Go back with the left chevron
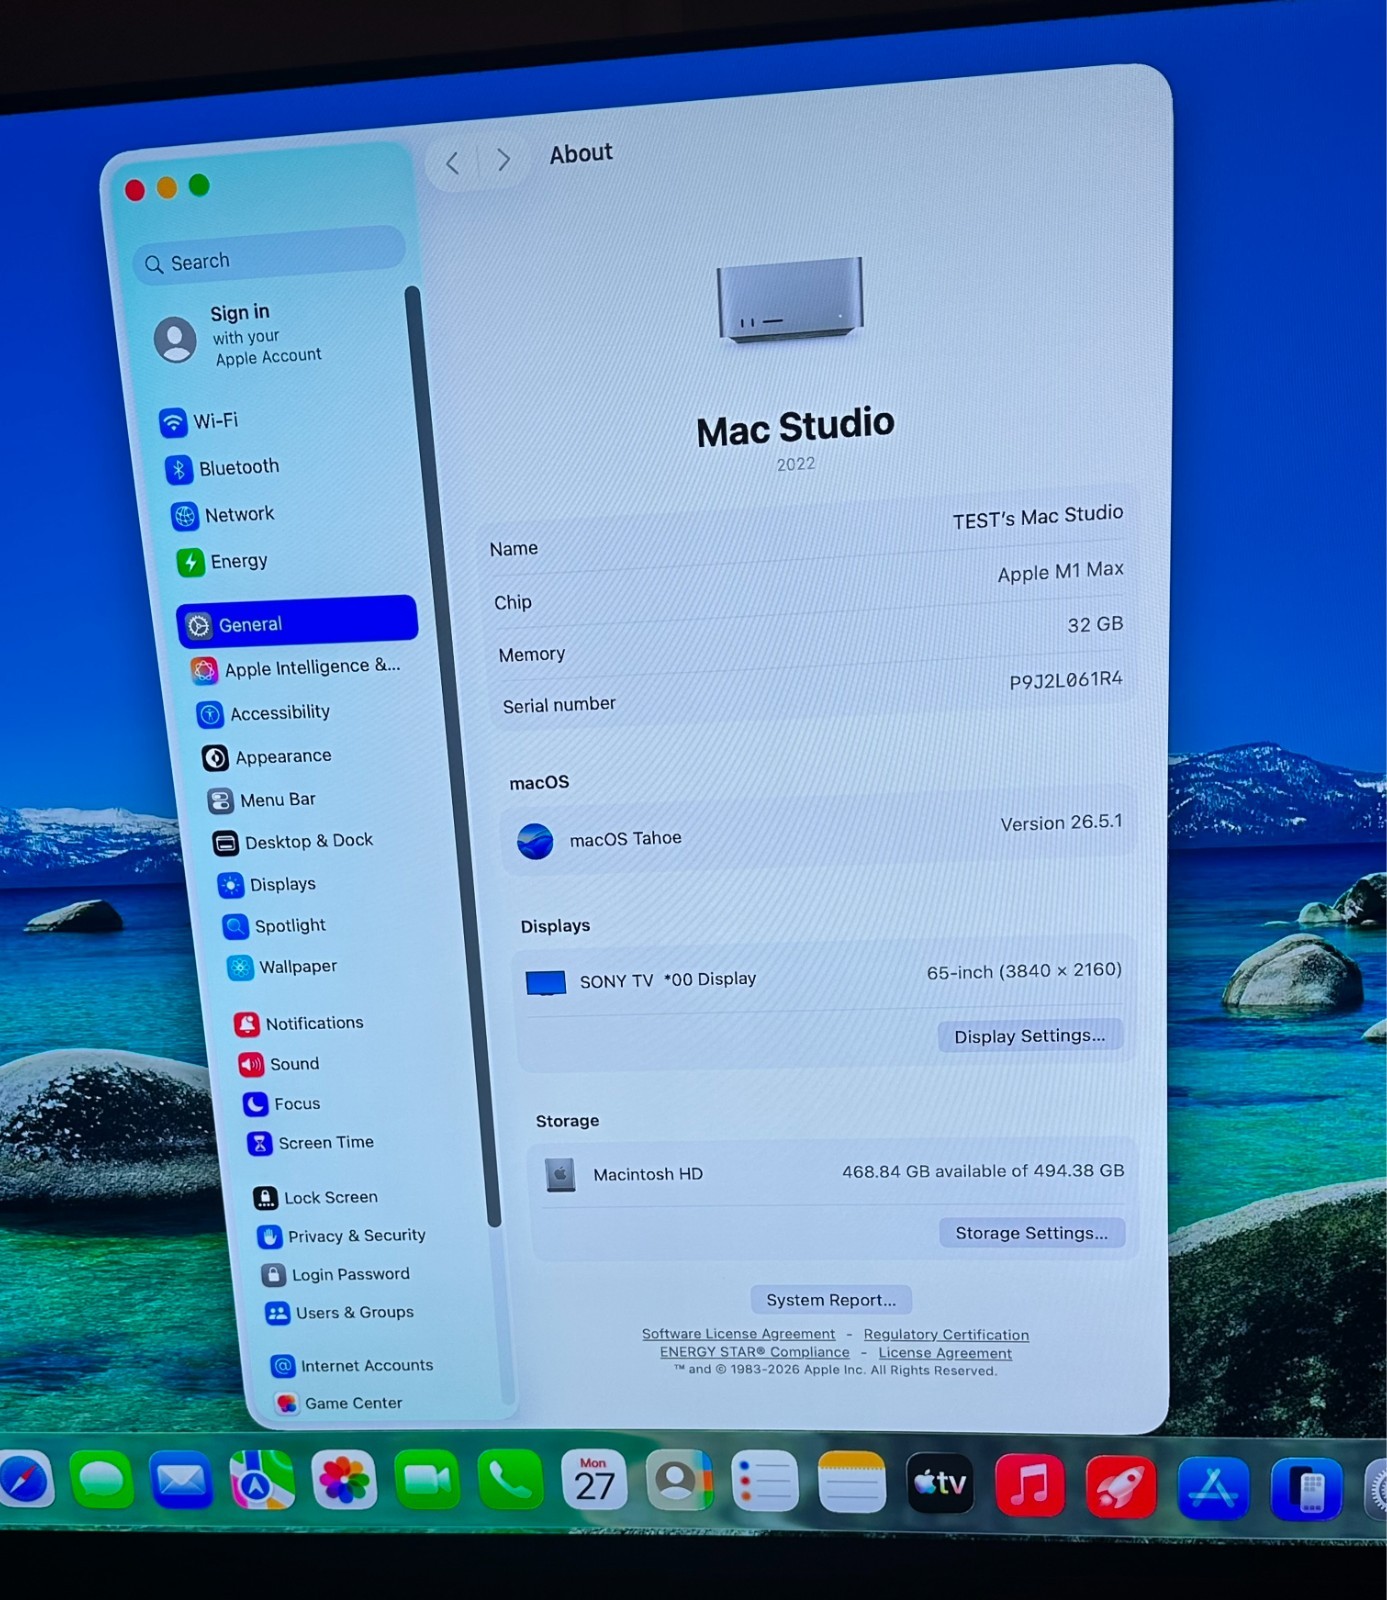1387x1600 pixels. click(453, 163)
